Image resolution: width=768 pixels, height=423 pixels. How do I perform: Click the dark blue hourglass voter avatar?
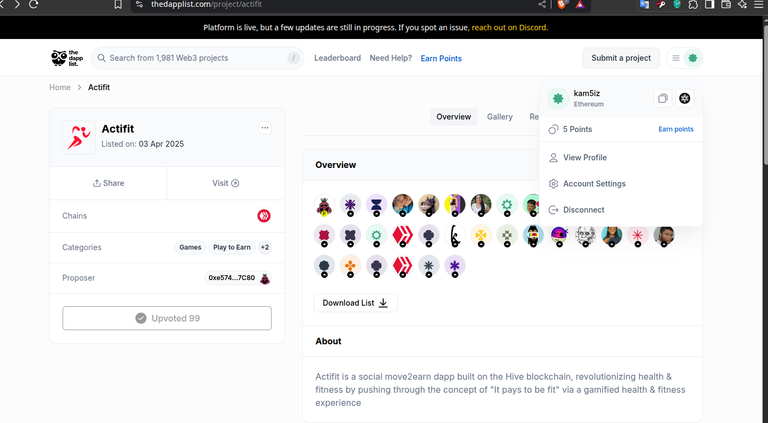(x=376, y=205)
